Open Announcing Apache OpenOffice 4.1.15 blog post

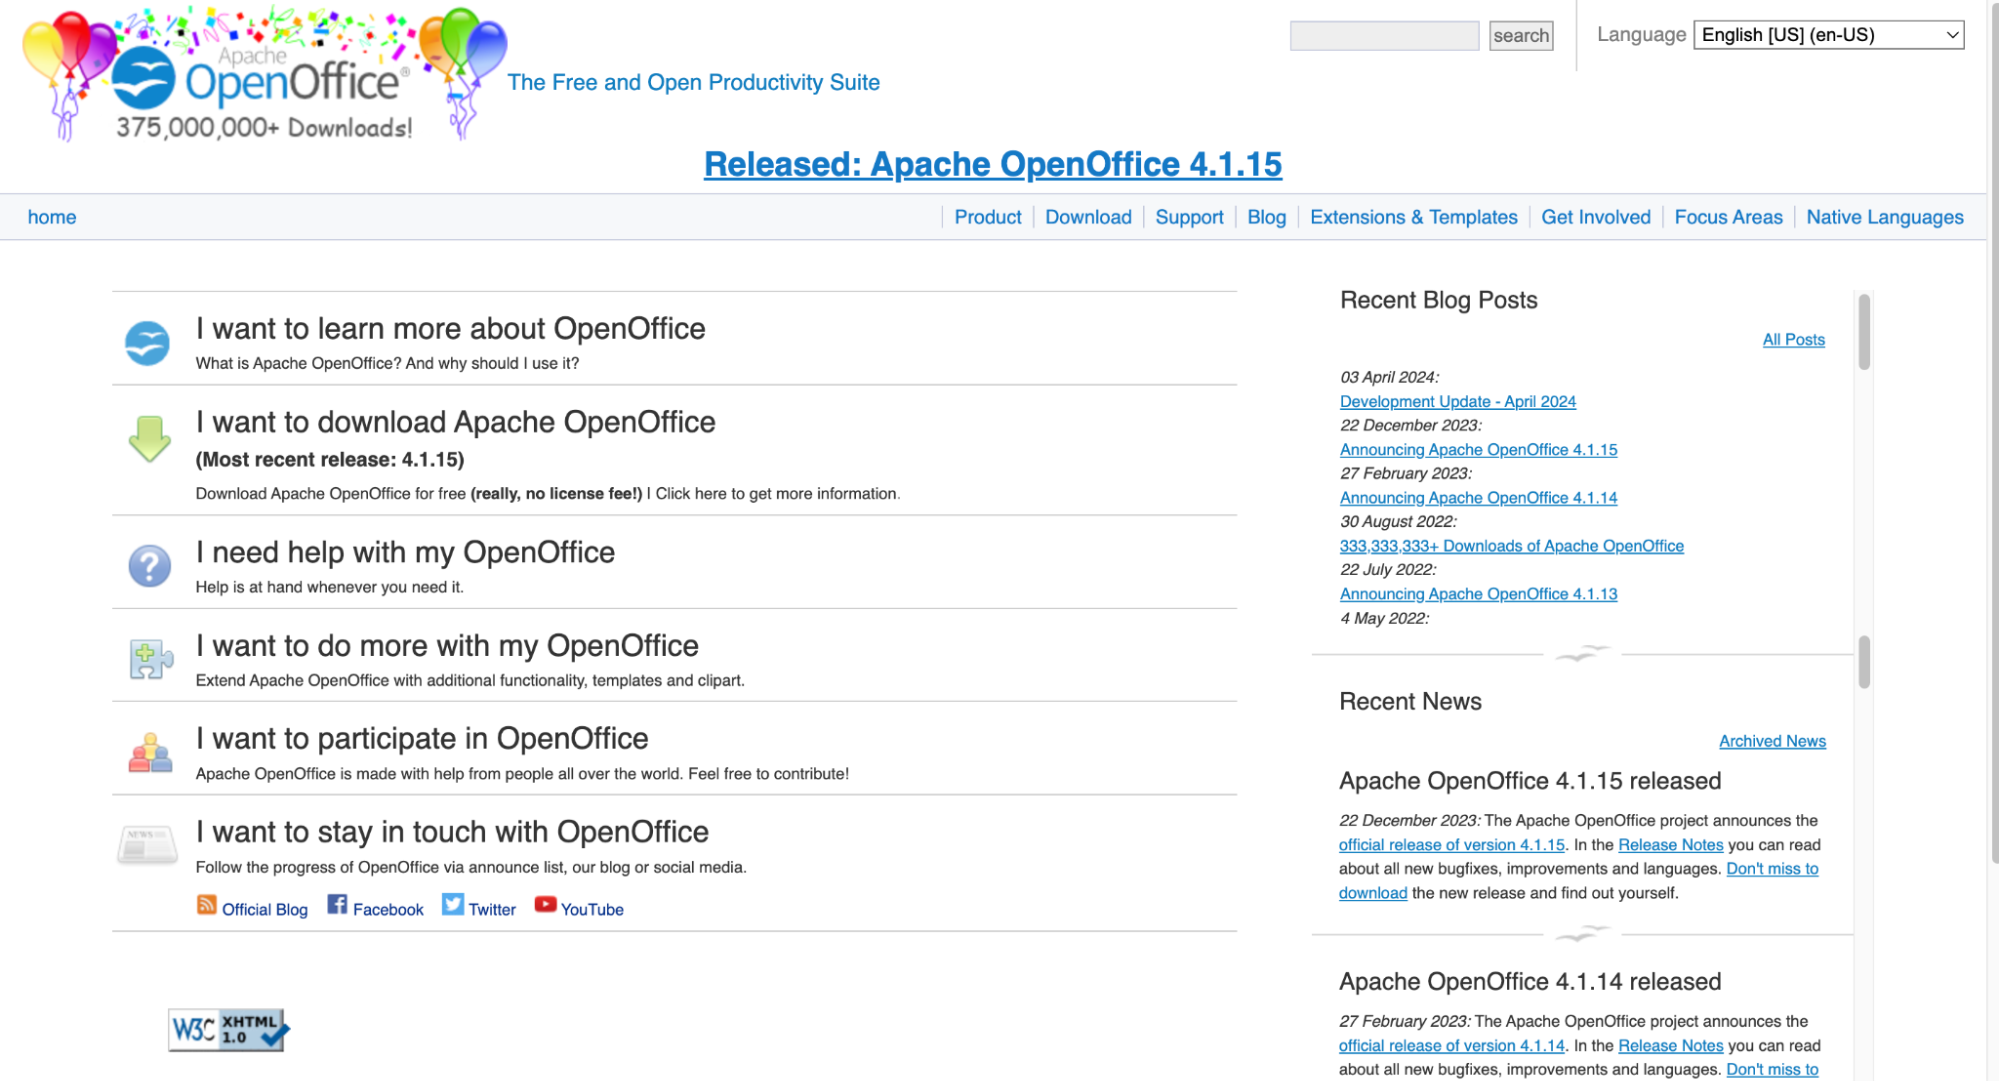click(1478, 450)
